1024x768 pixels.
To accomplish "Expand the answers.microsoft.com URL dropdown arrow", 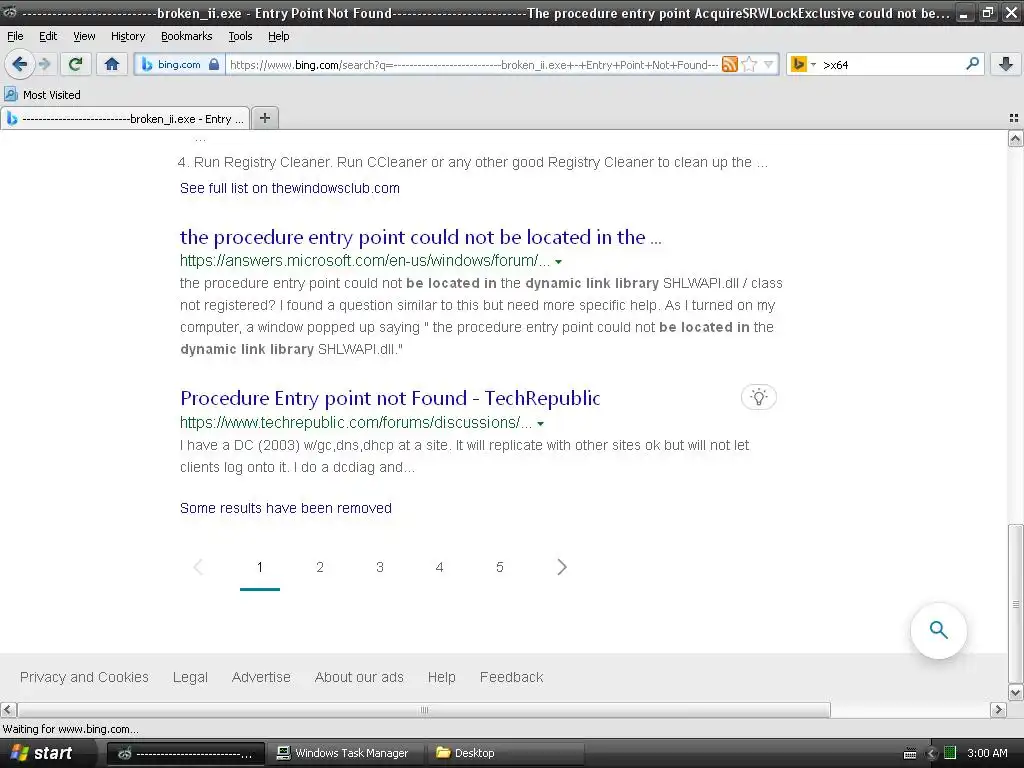I will (558, 262).
